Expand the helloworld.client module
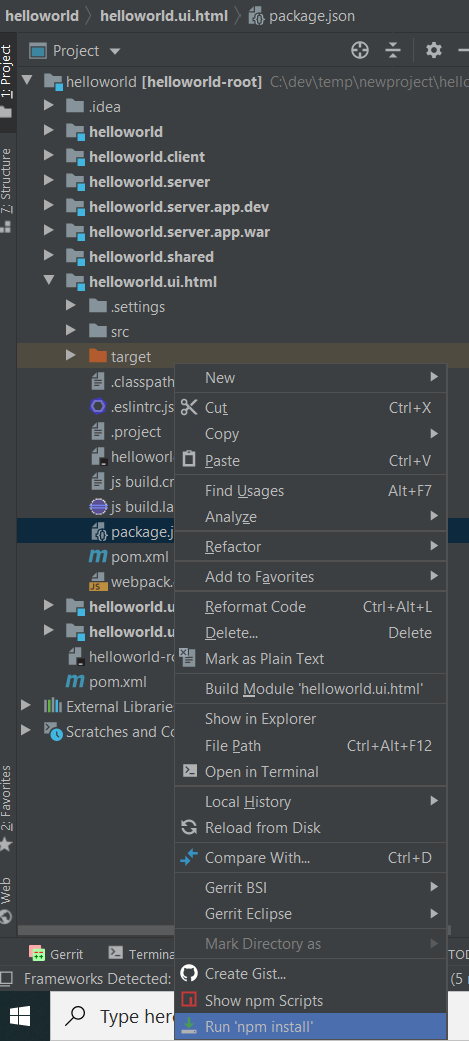Image resolution: width=469 pixels, height=1041 pixels. [x=48, y=156]
